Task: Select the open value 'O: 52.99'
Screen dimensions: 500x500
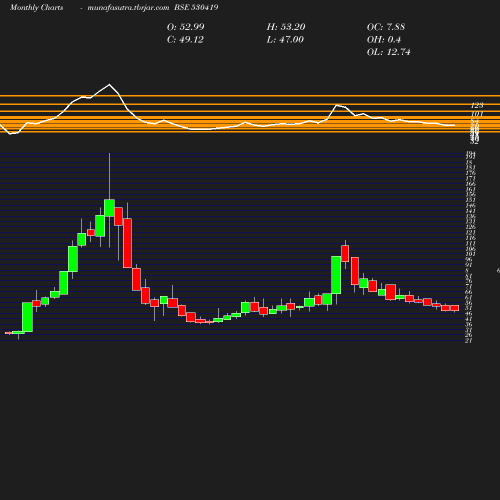Action: [x=186, y=27]
